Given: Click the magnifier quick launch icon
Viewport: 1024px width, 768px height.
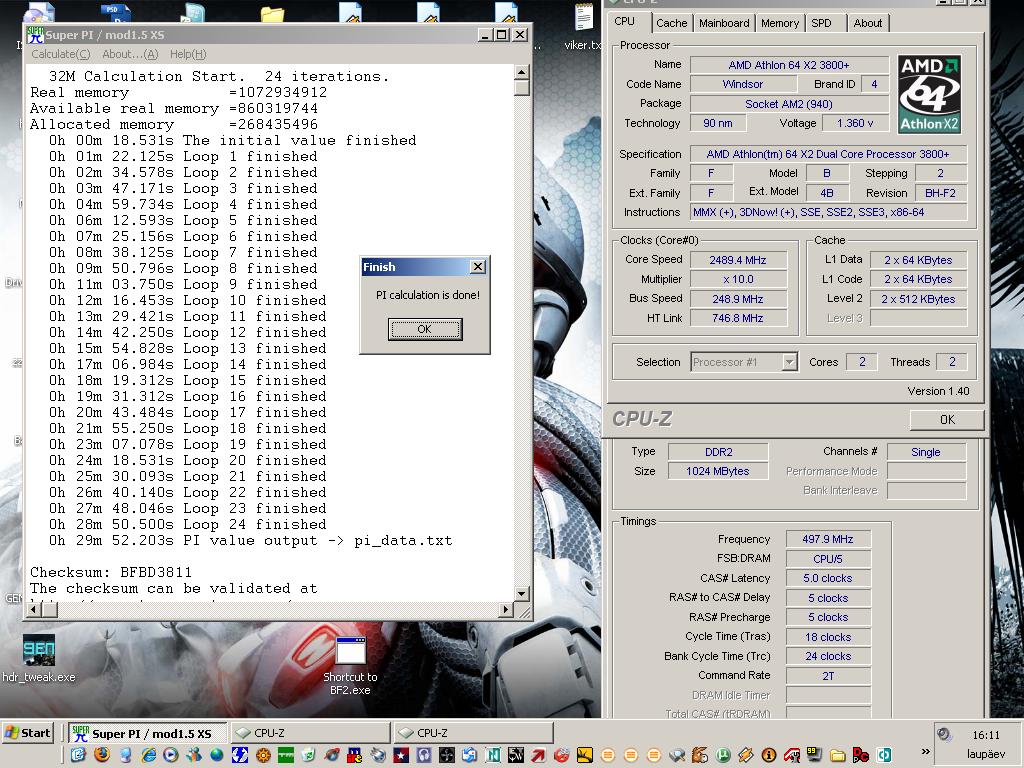Looking at the screenshot, I should [677, 755].
